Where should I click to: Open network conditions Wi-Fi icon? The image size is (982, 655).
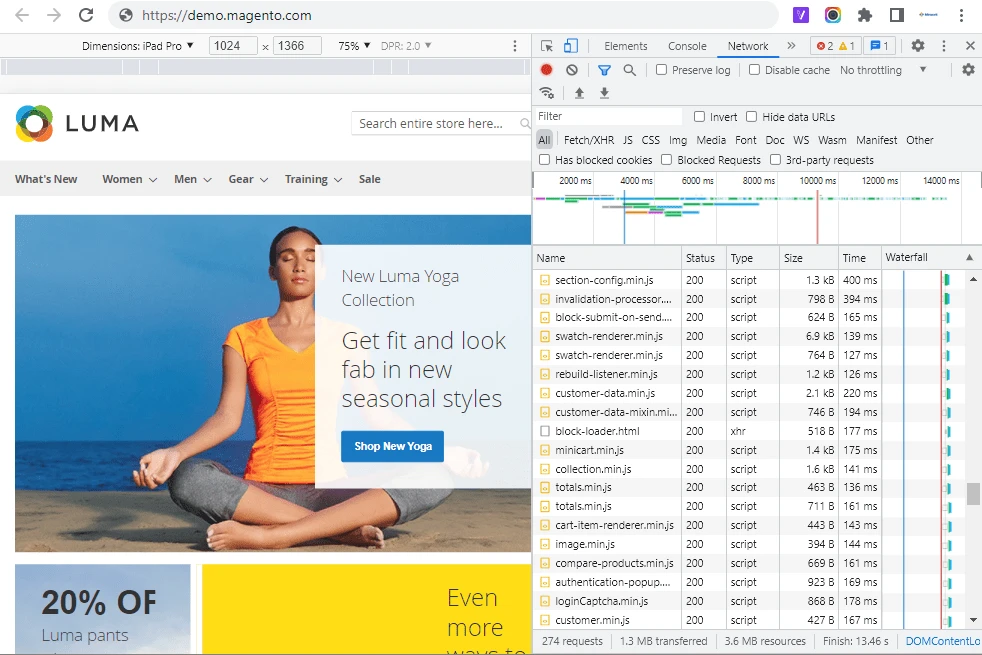[x=547, y=93]
